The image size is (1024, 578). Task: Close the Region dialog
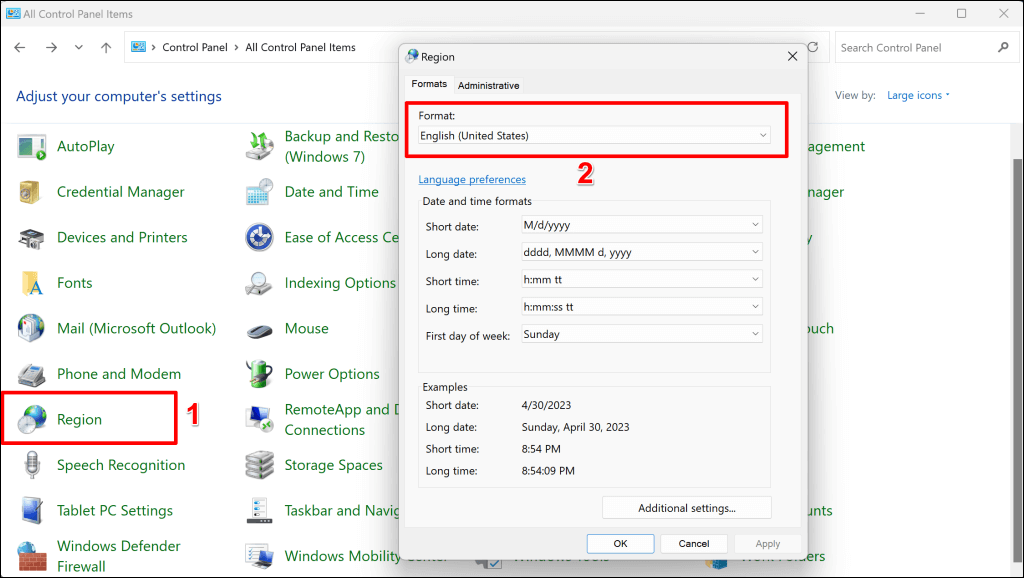click(792, 57)
